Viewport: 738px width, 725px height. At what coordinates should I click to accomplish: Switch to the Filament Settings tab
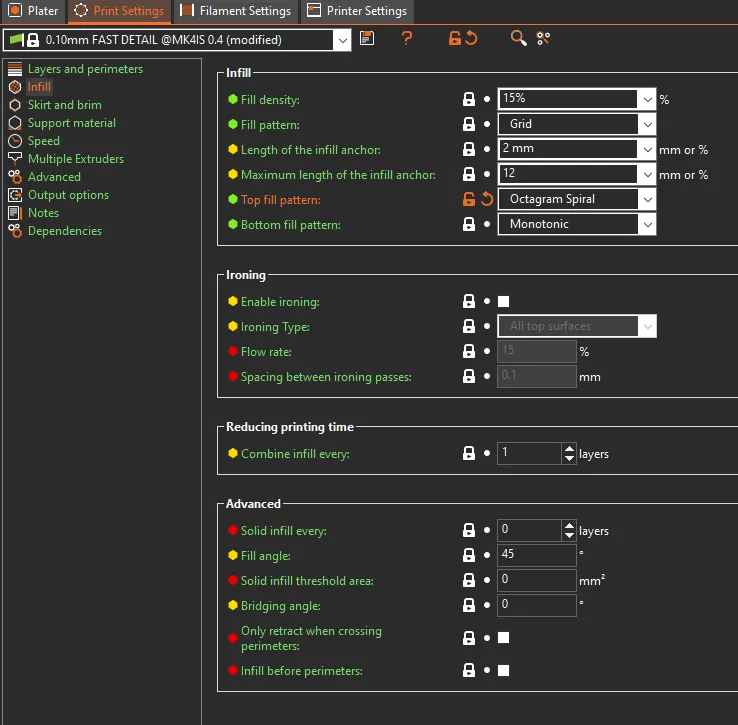(236, 11)
